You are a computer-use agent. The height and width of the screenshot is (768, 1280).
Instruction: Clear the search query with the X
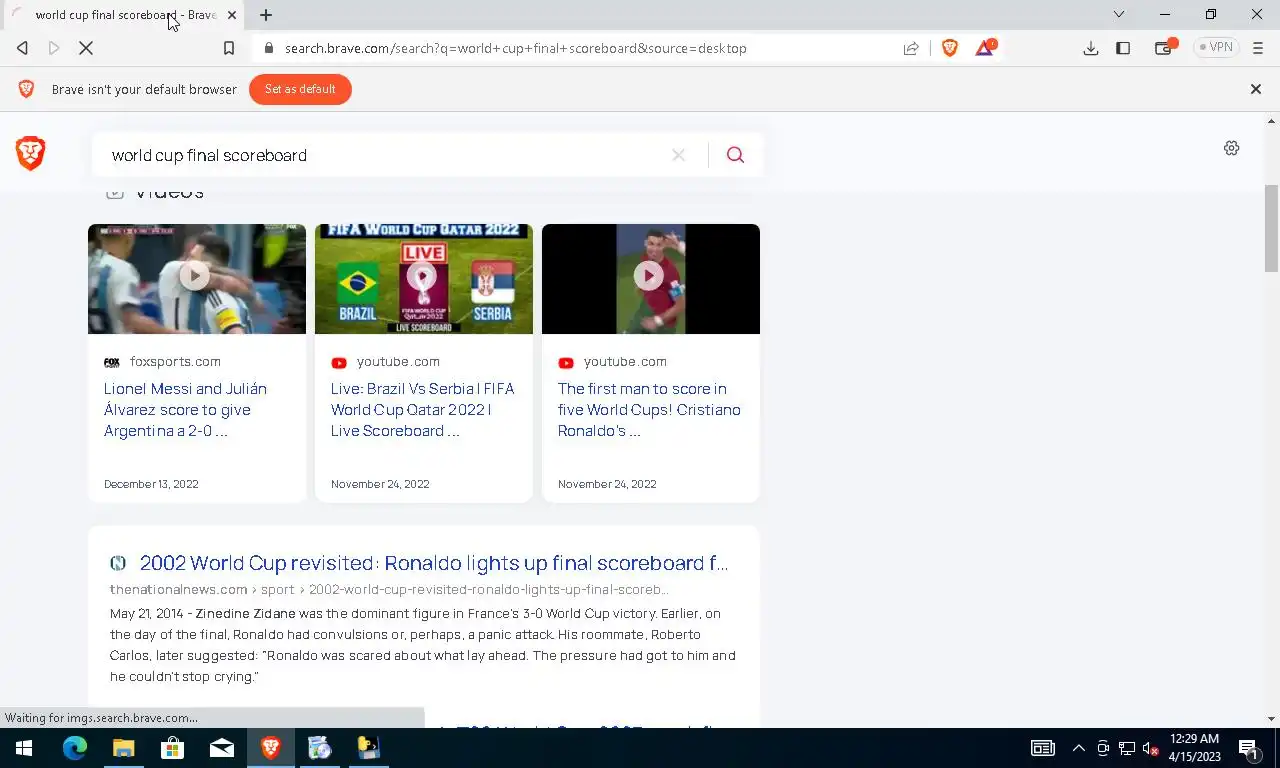click(x=678, y=155)
